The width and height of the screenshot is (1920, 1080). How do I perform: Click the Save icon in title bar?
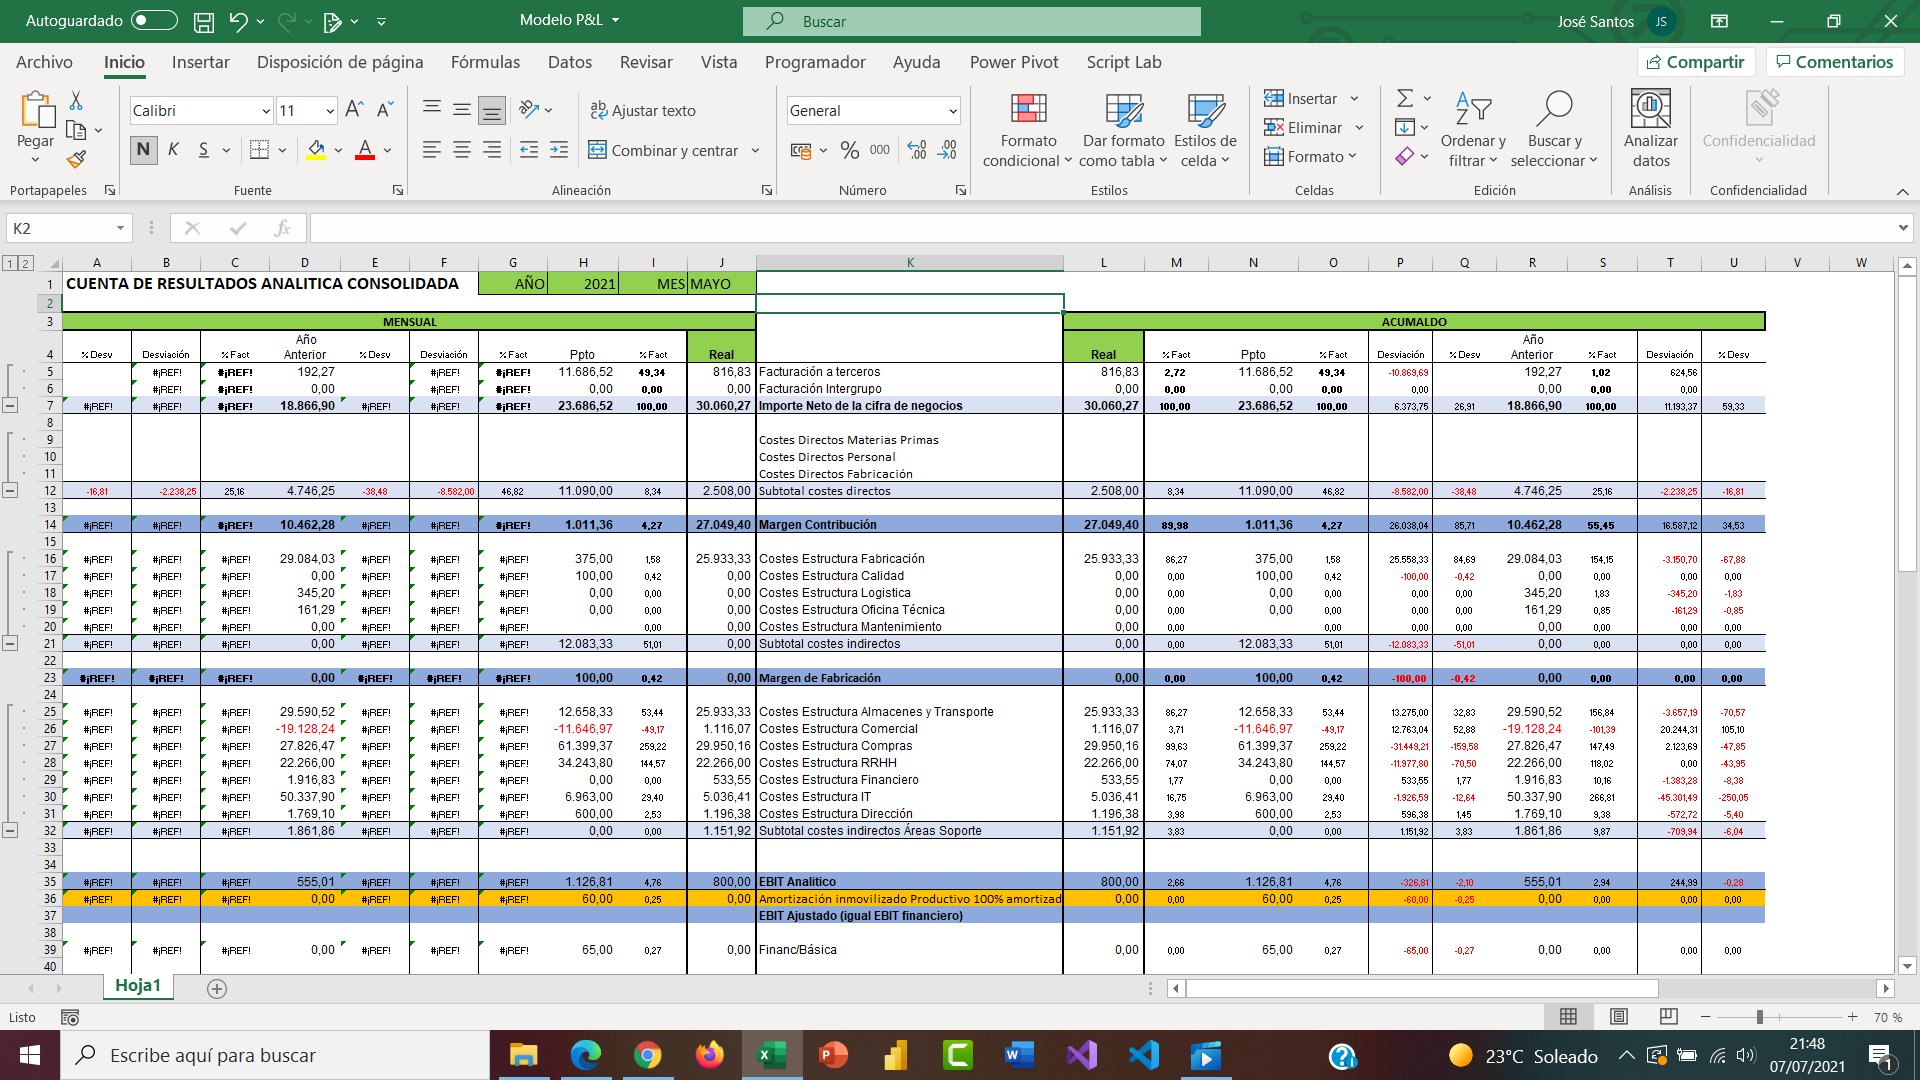pyautogui.click(x=204, y=21)
